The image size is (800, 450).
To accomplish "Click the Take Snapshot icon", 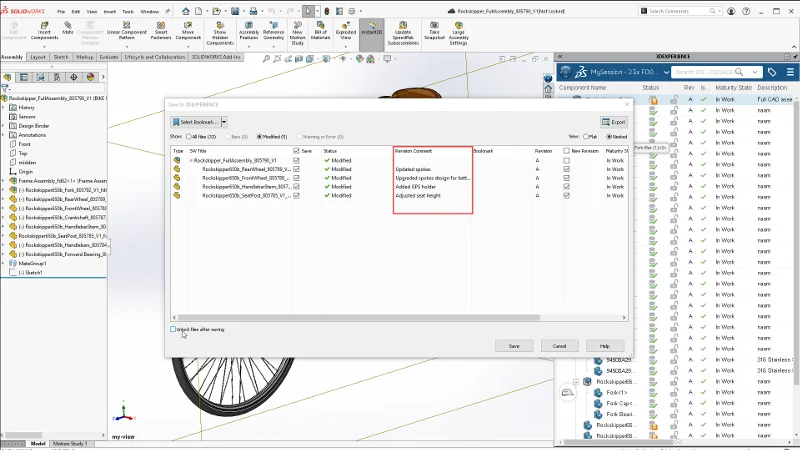I will click(x=435, y=34).
